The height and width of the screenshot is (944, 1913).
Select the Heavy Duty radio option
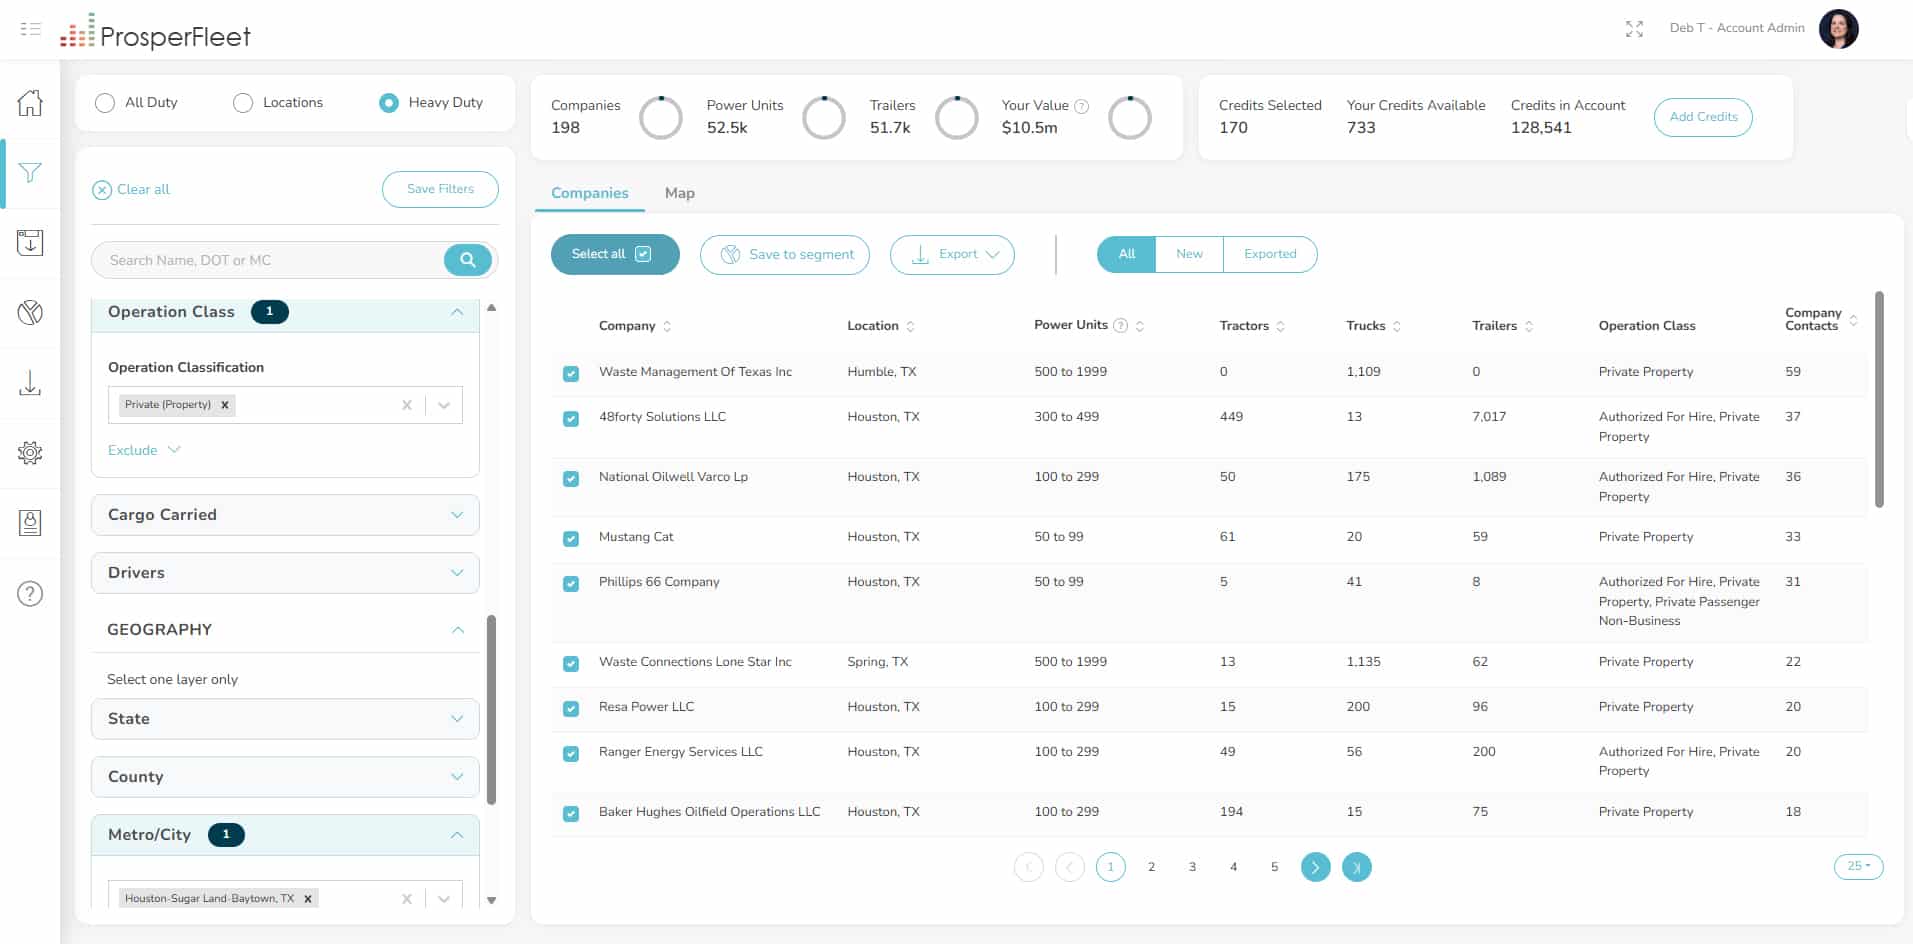click(x=389, y=103)
